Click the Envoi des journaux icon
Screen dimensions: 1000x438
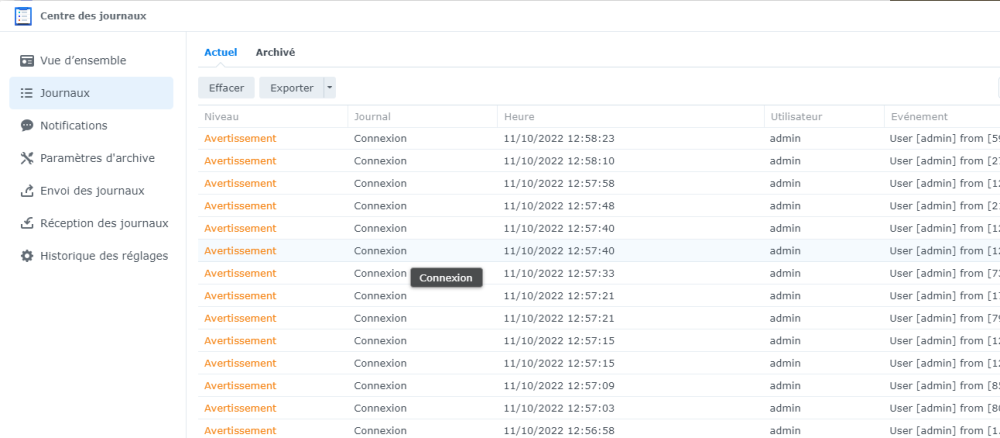pyautogui.click(x=27, y=191)
